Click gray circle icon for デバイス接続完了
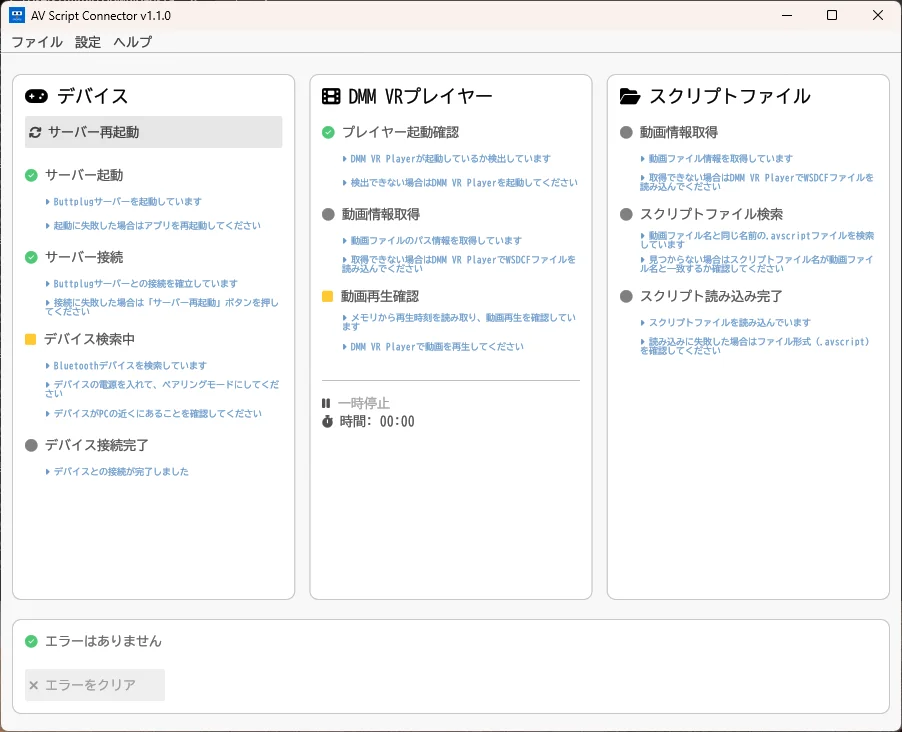902x732 pixels. click(32, 445)
